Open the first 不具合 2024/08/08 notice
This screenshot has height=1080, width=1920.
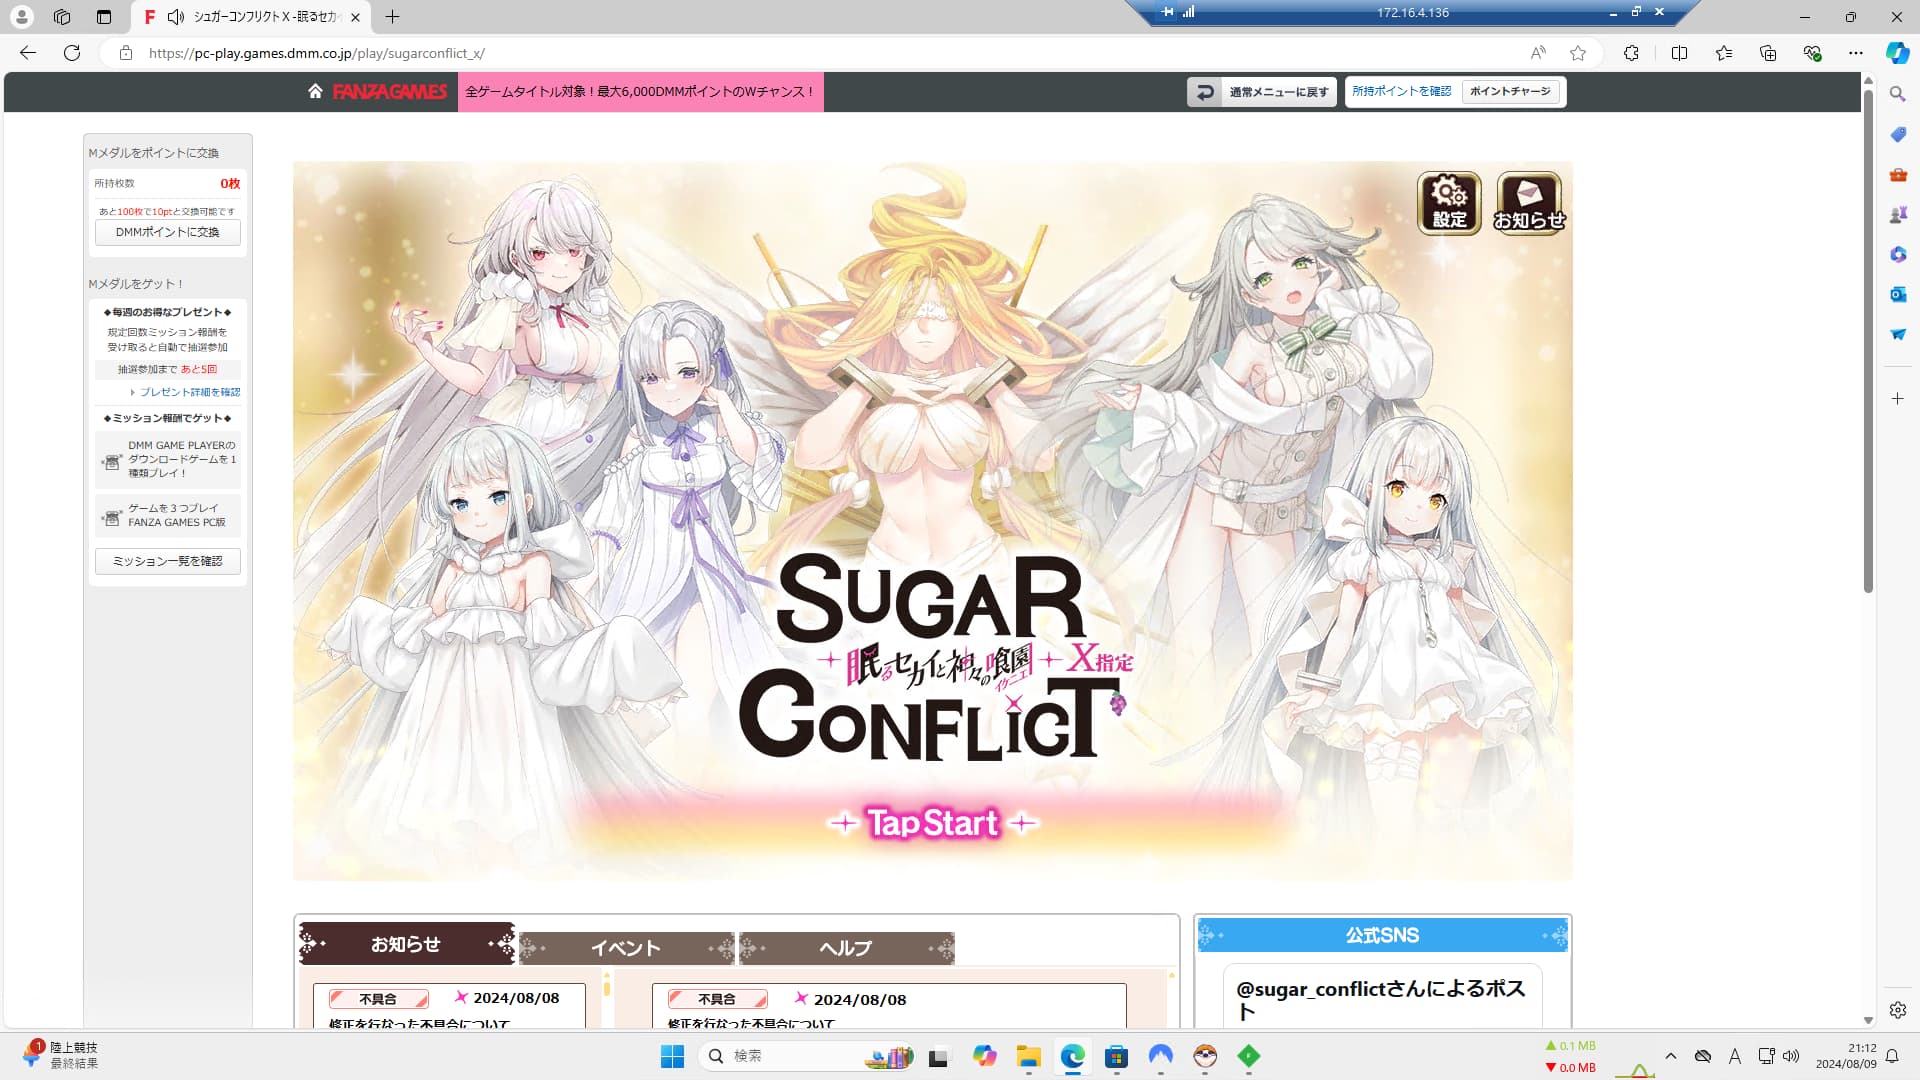[x=450, y=1005]
